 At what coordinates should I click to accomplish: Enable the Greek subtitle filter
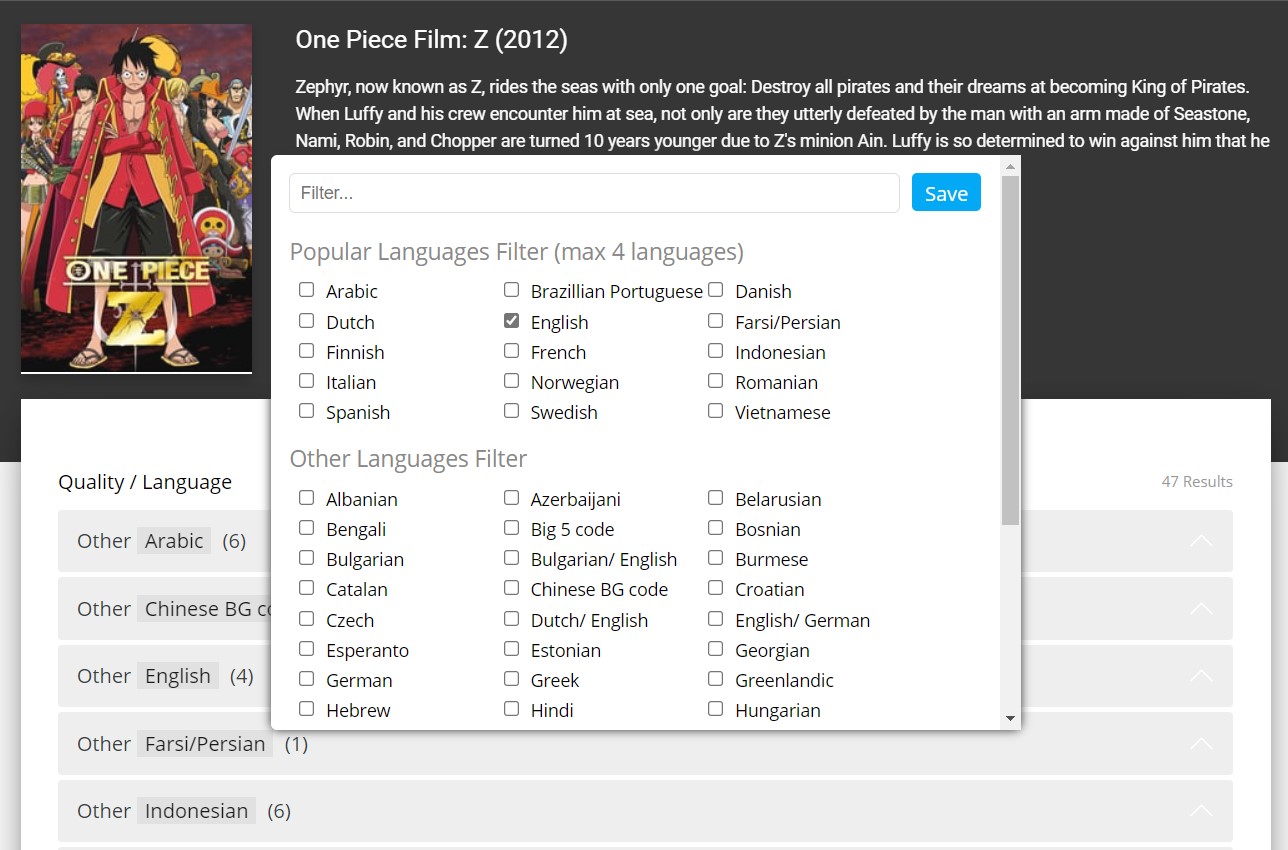coord(511,678)
